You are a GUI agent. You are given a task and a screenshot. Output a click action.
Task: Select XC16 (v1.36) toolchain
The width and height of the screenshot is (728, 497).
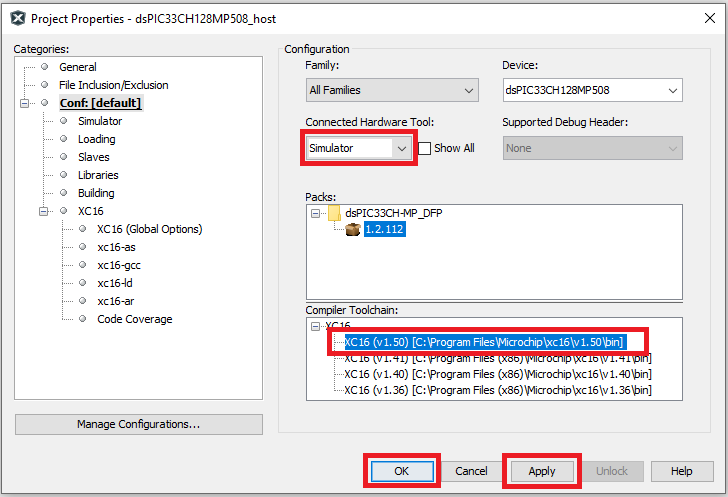tap(498, 390)
